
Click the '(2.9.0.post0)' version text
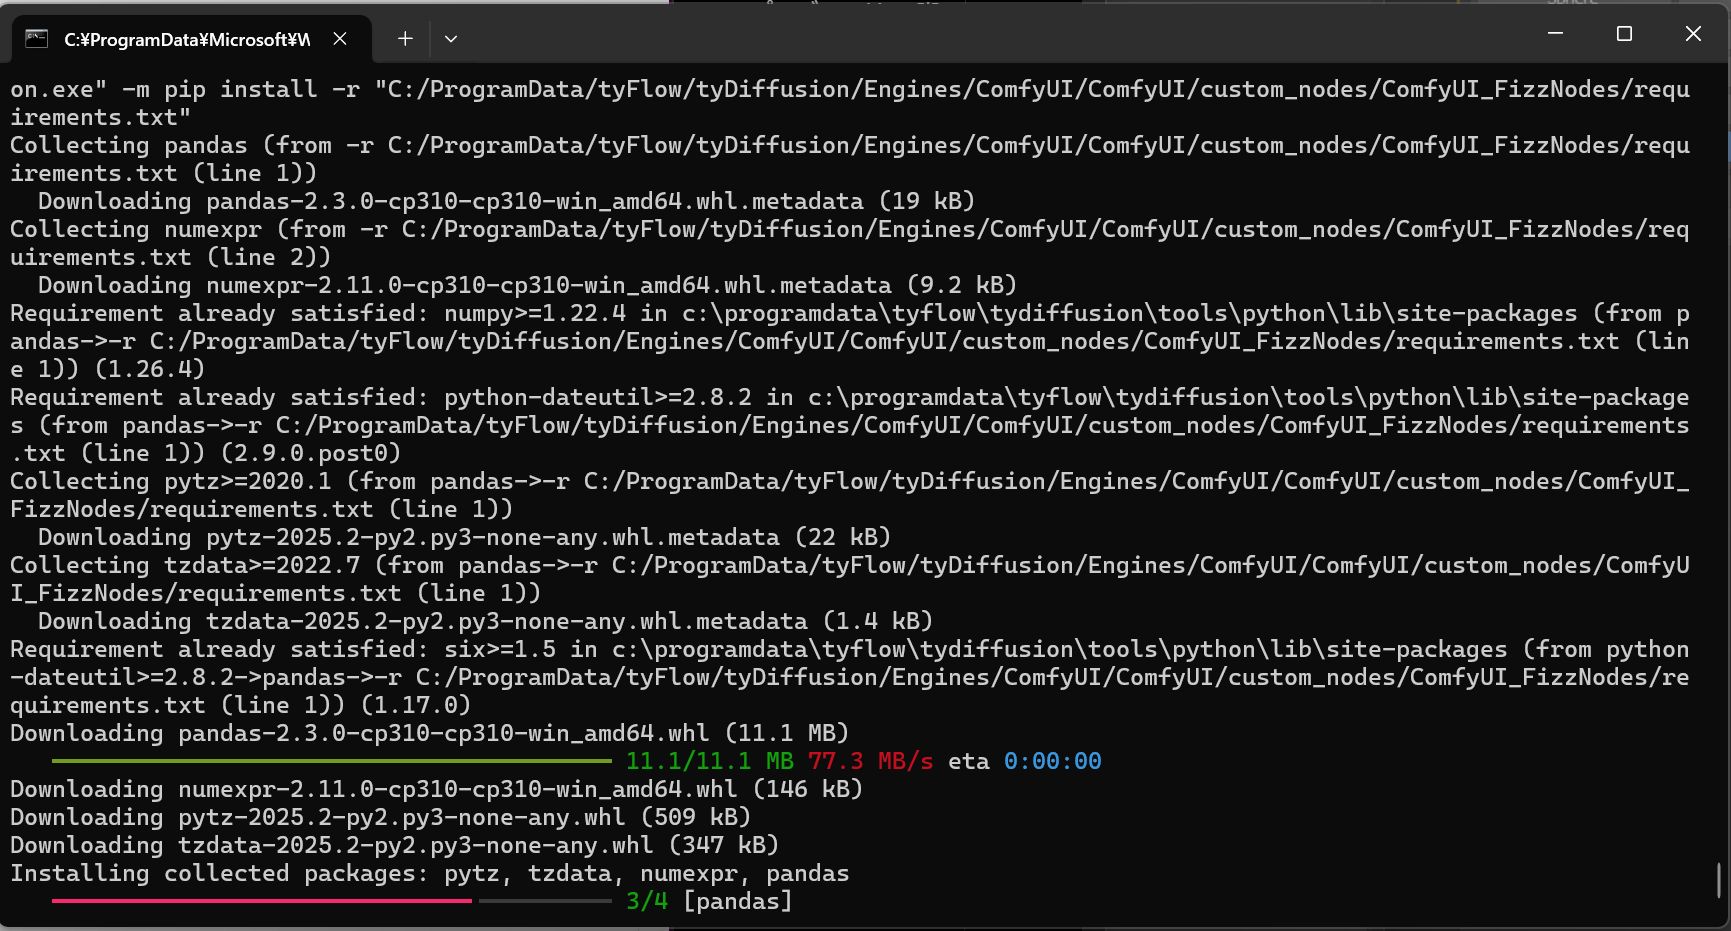point(310,453)
